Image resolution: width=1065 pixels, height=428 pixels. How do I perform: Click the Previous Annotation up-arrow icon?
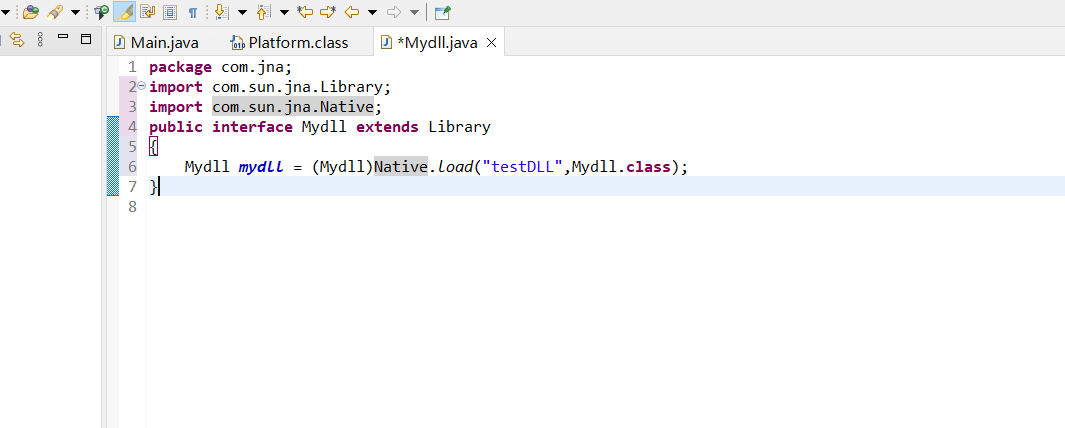click(x=264, y=12)
